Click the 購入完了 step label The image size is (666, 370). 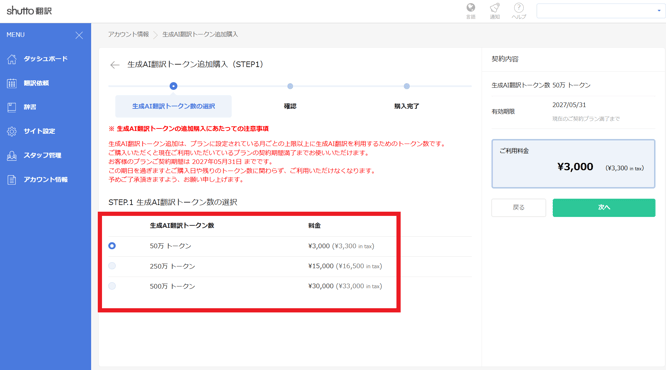coord(406,106)
